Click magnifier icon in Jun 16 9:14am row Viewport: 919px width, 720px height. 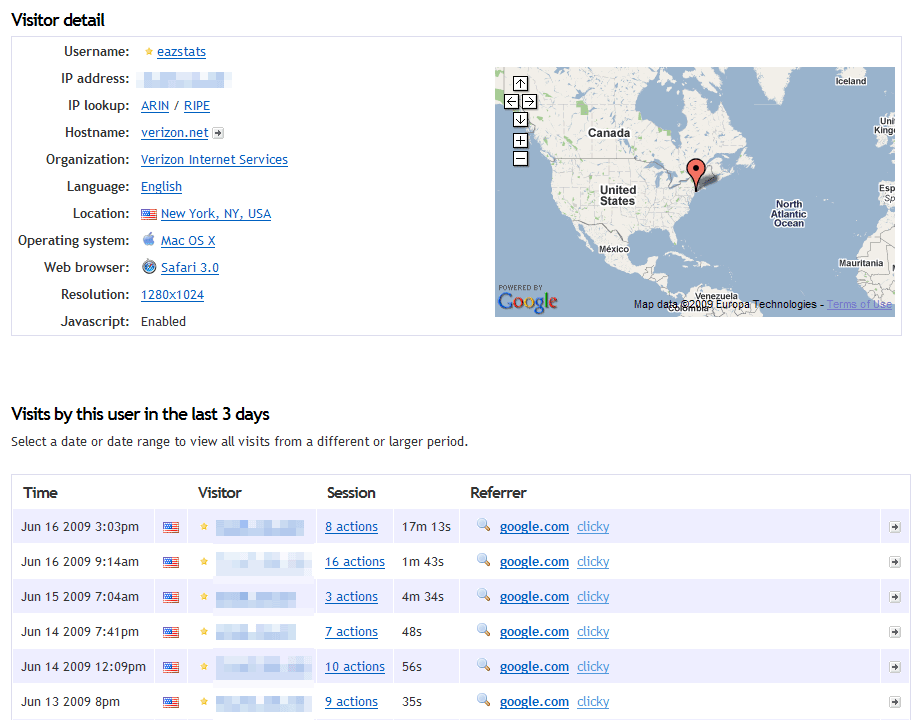484,560
